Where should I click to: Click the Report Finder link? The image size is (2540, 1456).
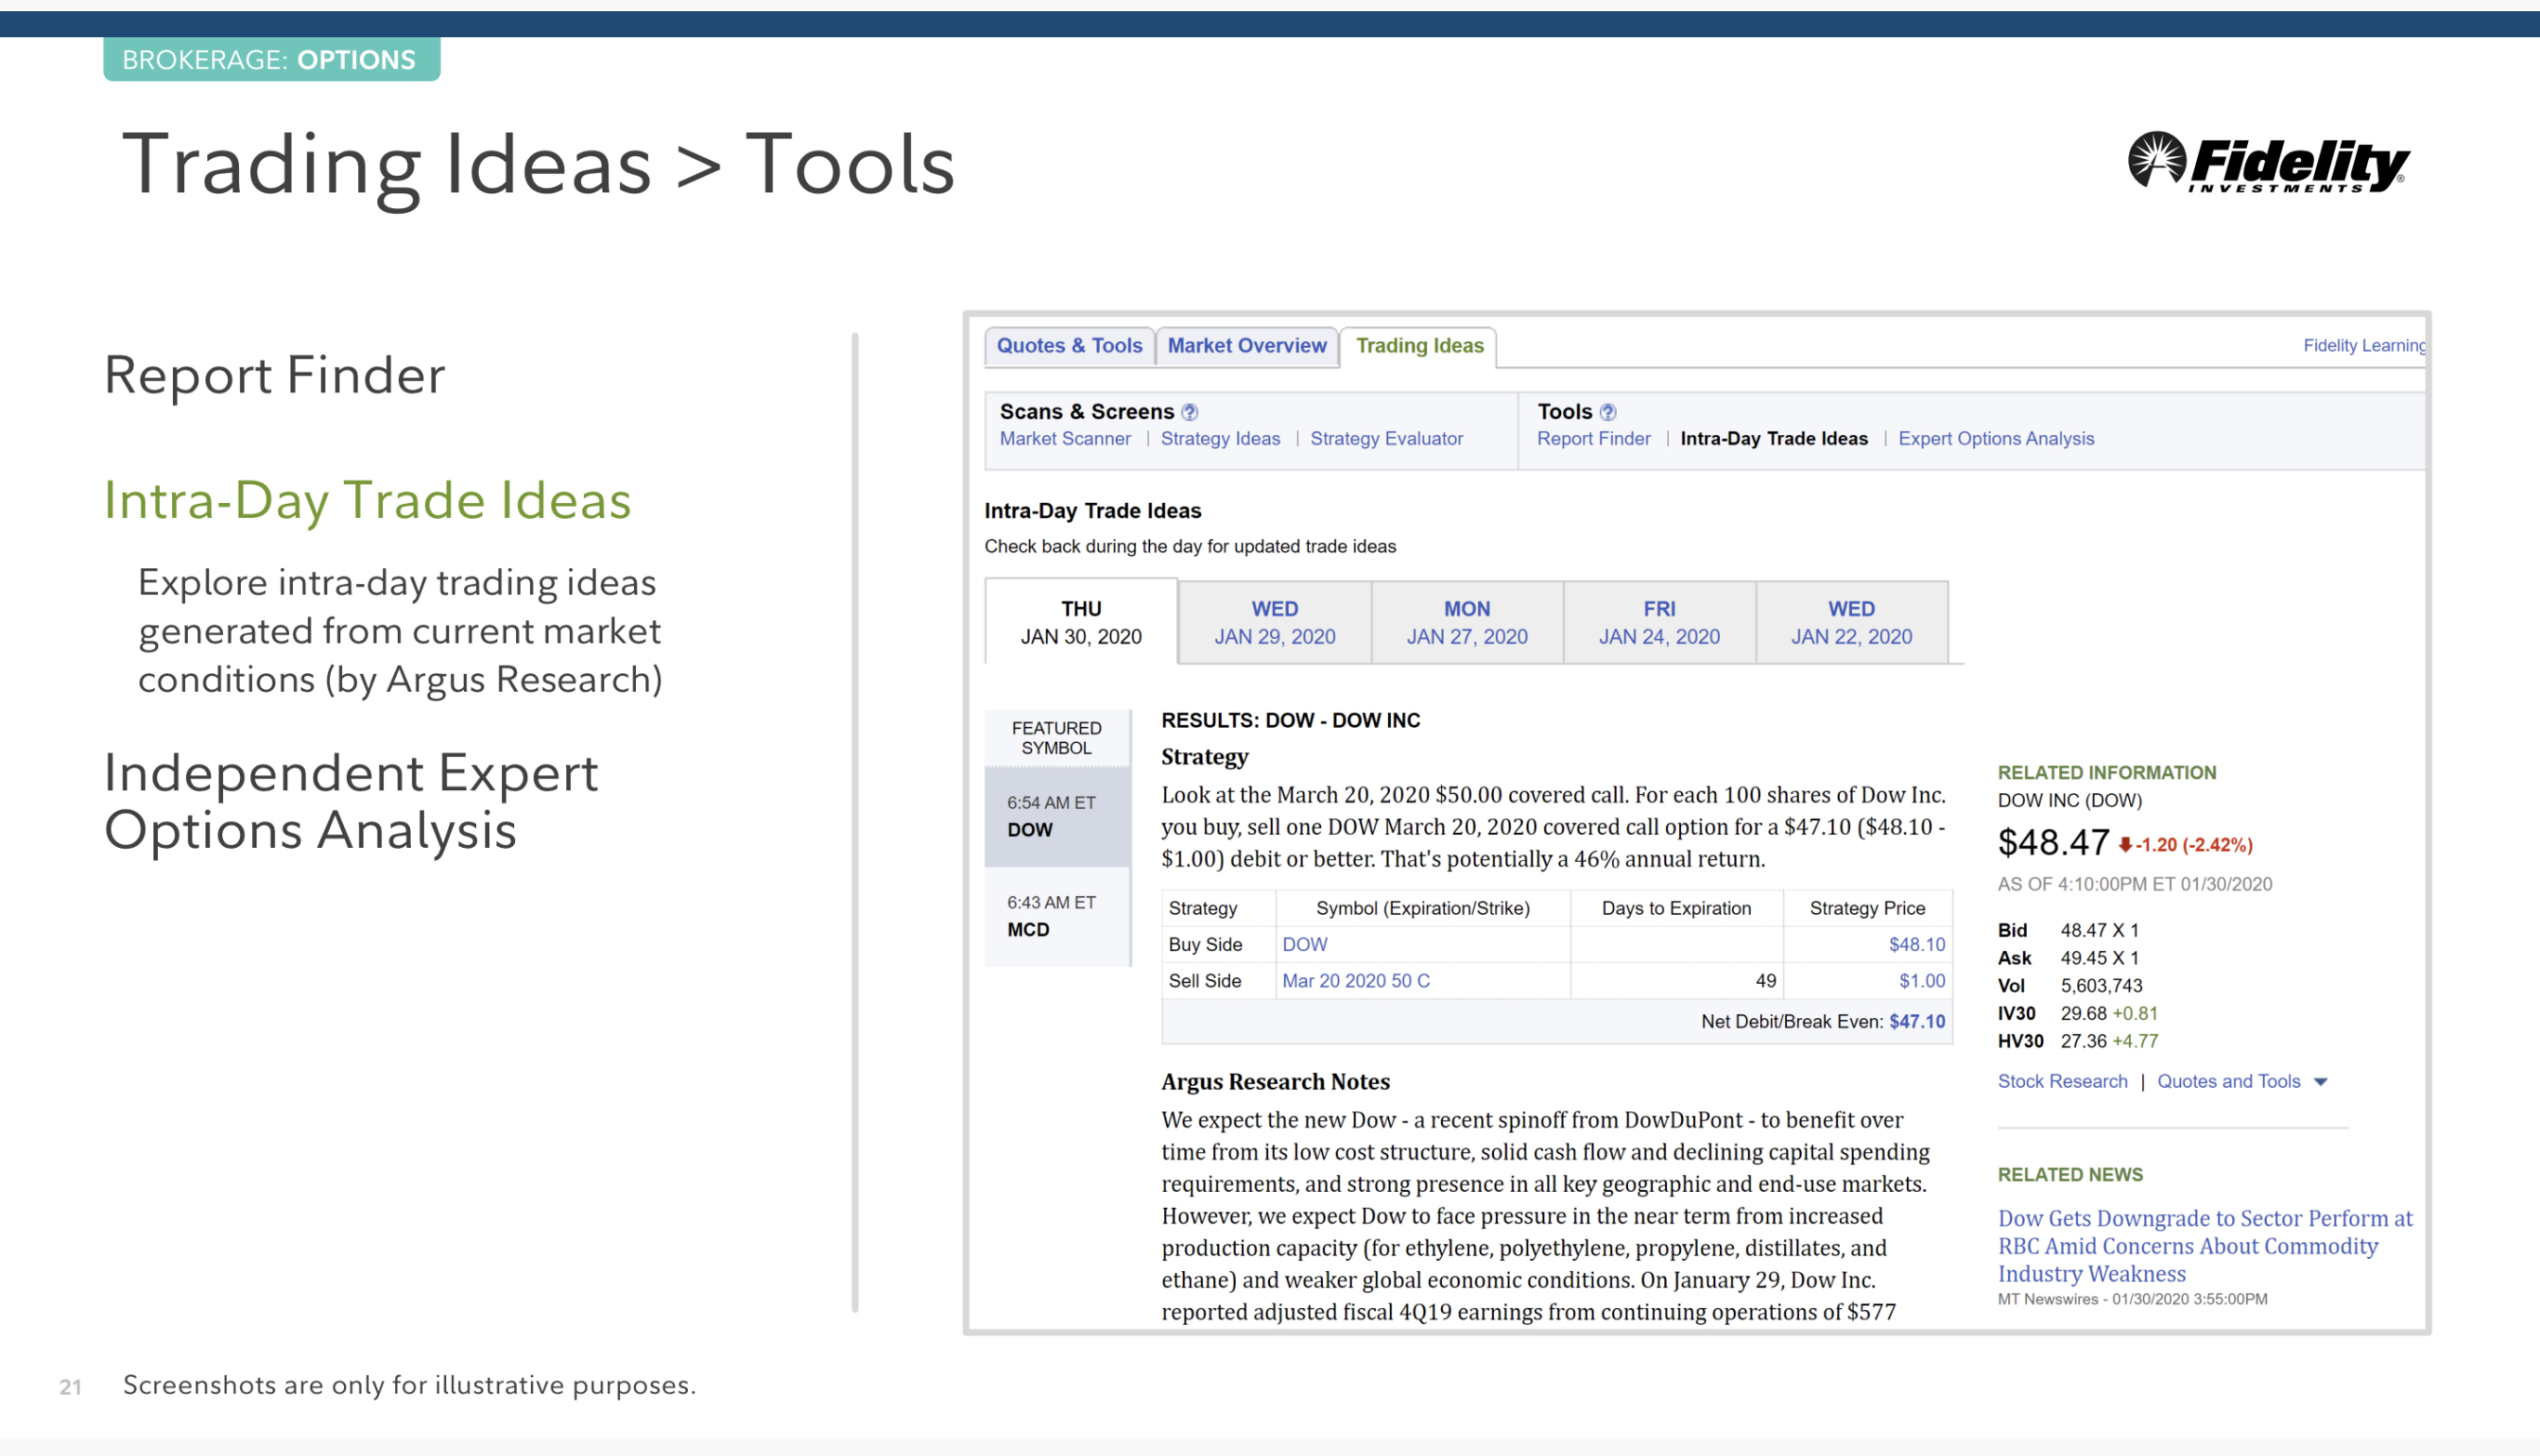click(1593, 439)
